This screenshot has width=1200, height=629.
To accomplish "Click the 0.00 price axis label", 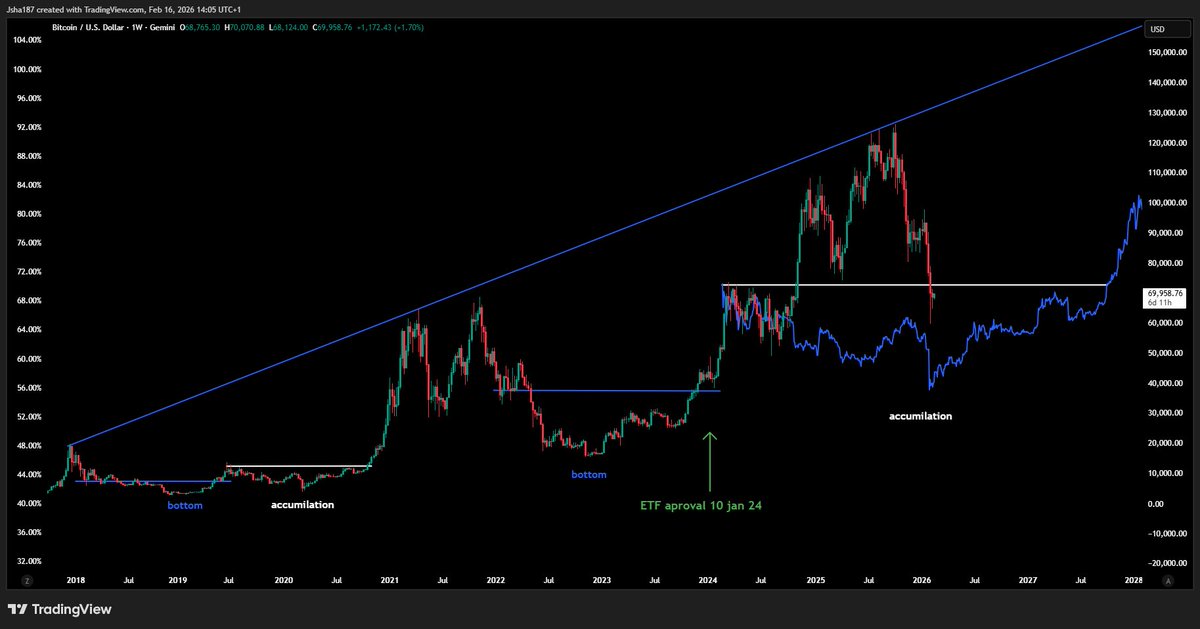I will (1156, 503).
